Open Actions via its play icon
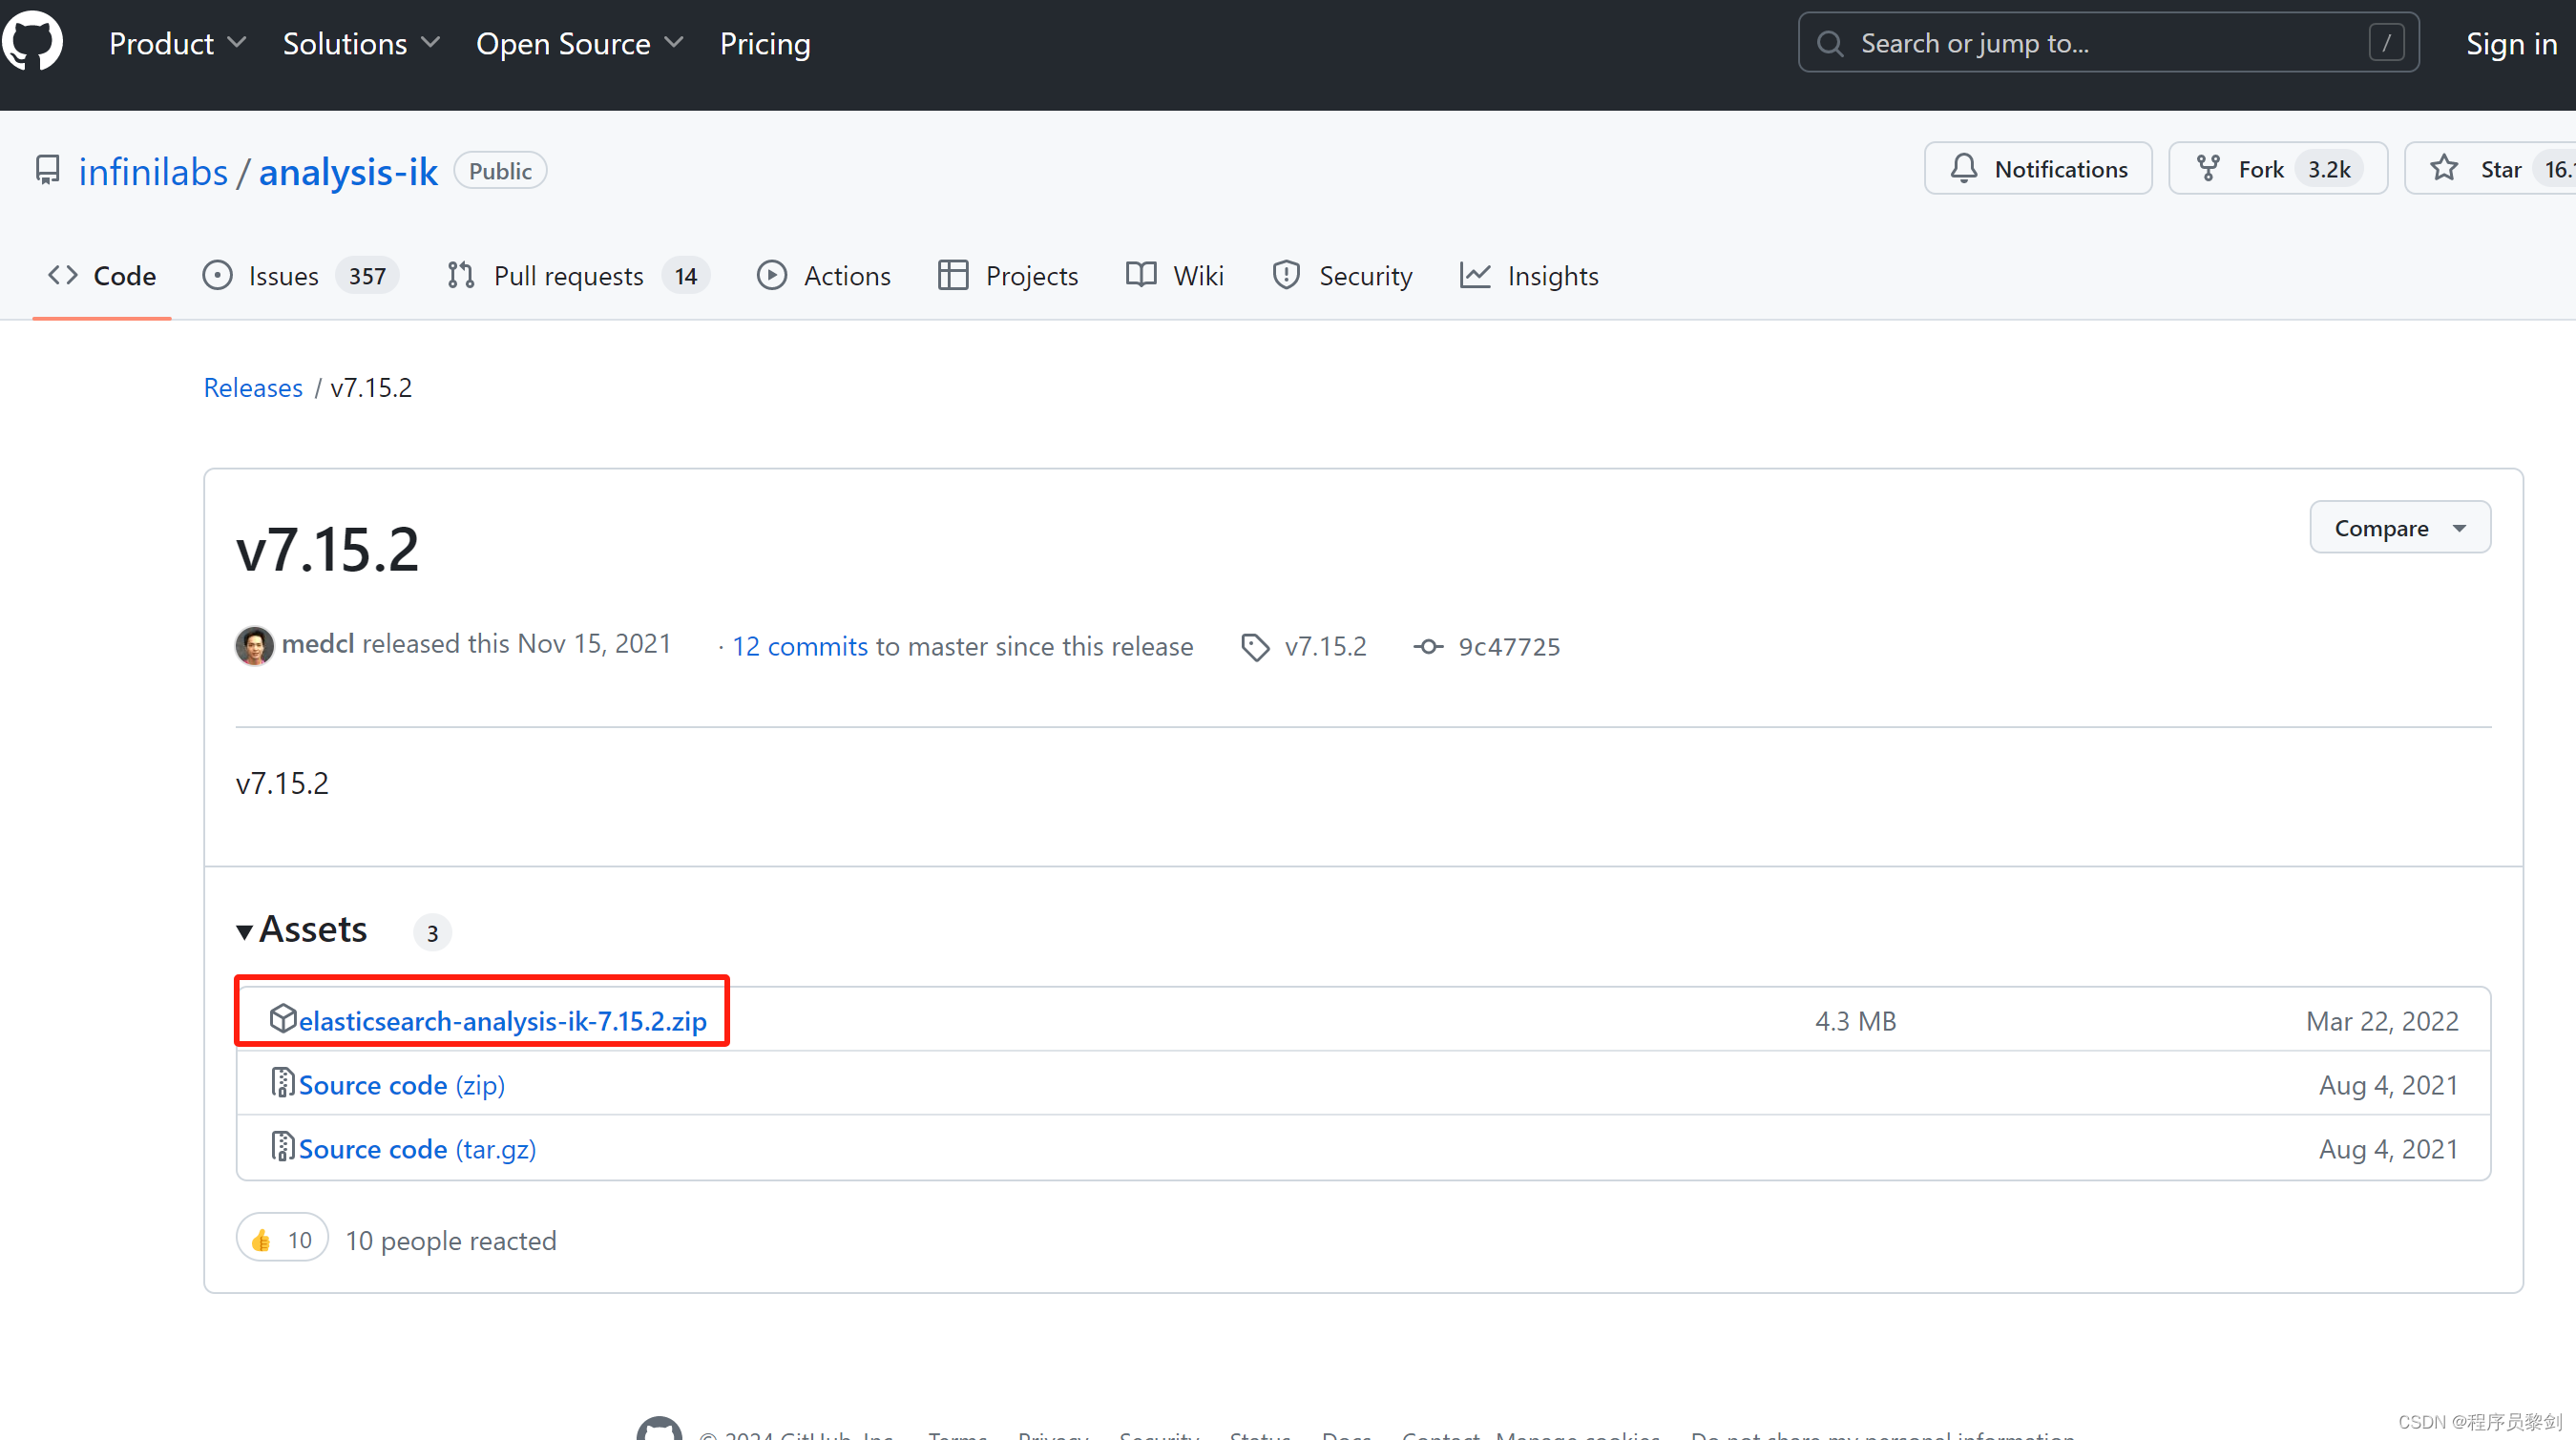 coord(773,275)
